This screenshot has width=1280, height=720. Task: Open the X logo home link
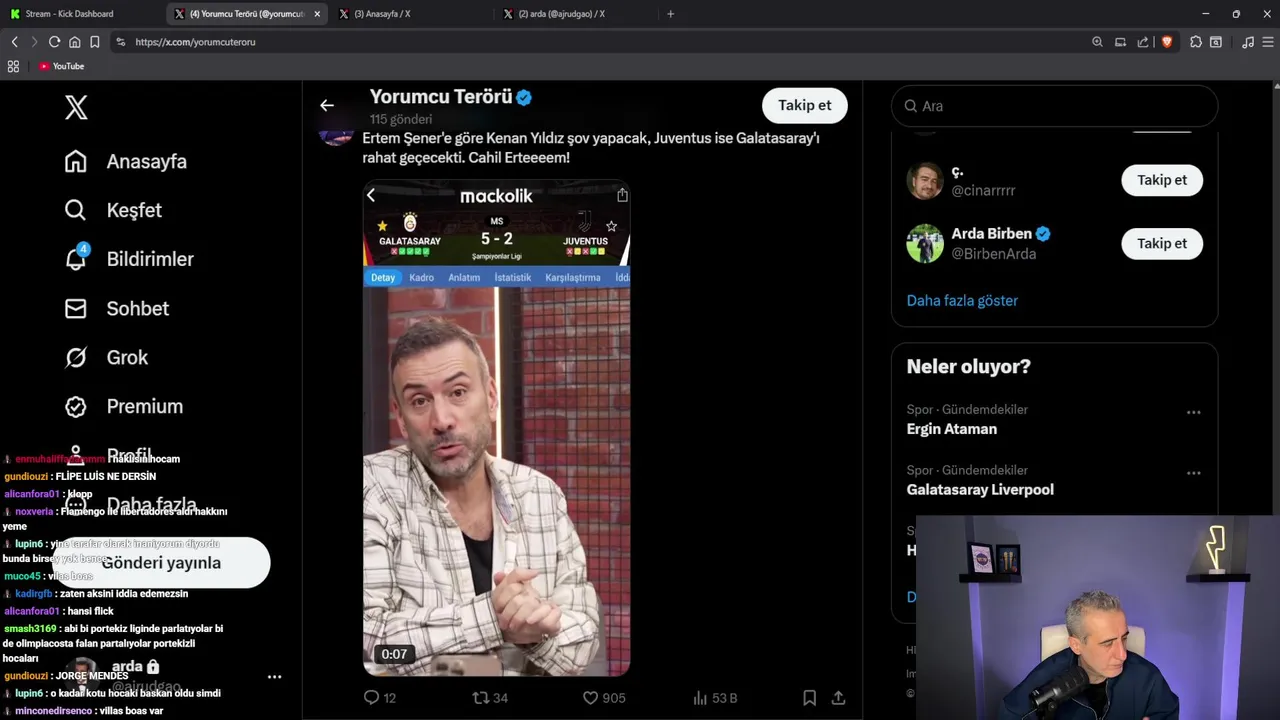[76, 107]
